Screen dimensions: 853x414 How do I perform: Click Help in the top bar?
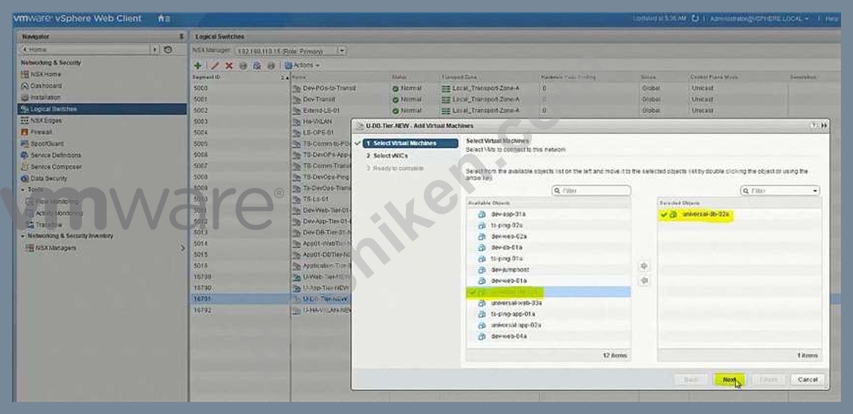(832, 18)
